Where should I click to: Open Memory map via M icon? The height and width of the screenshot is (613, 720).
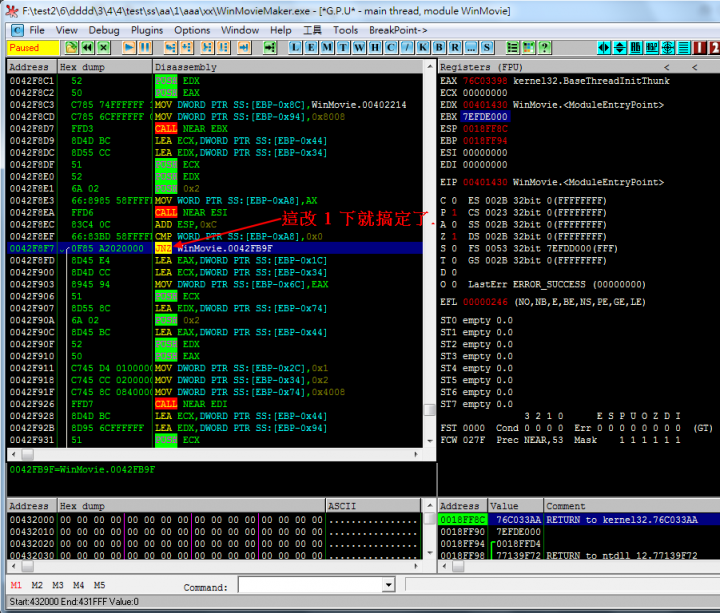coord(327,47)
